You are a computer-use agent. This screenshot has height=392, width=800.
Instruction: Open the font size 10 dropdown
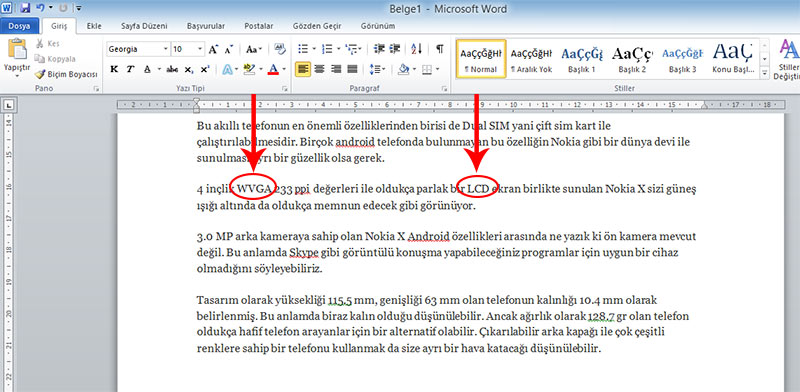(x=200, y=50)
